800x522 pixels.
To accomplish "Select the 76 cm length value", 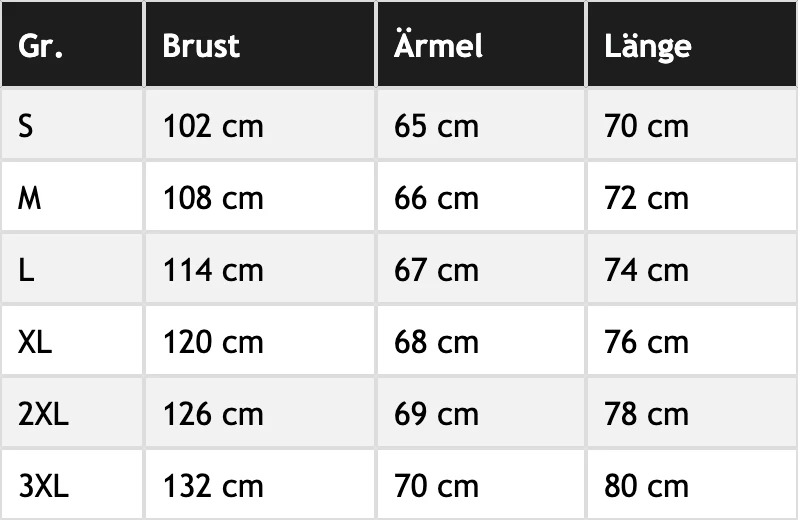I will coord(646,342).
